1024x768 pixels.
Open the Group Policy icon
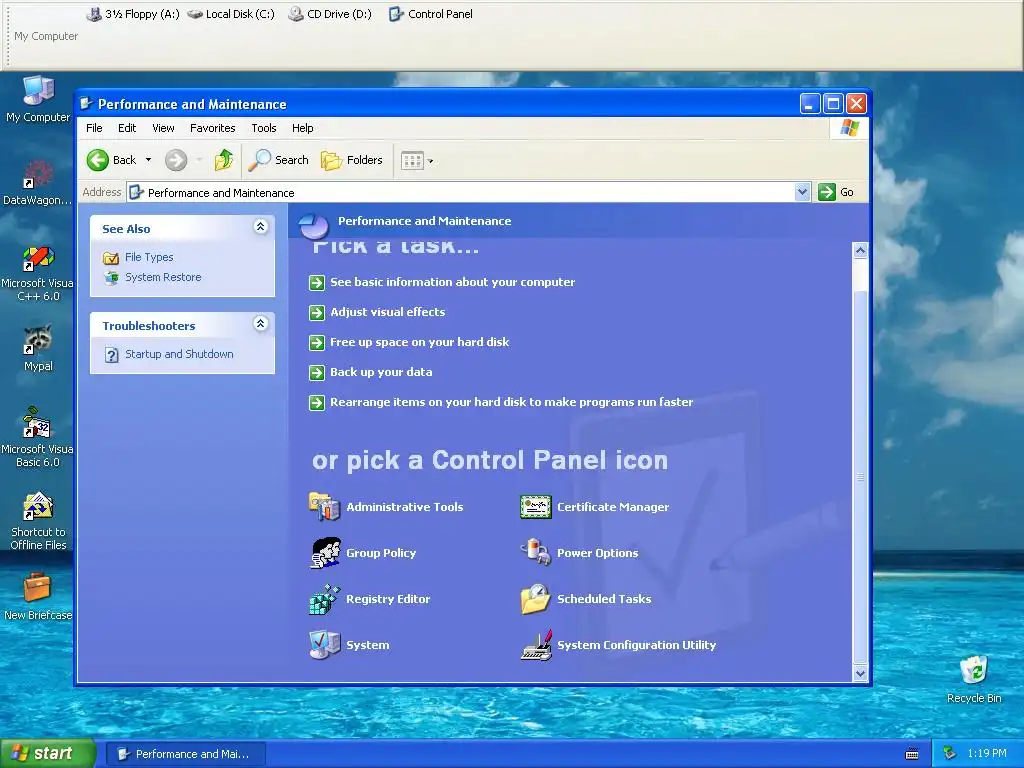pyautogui.click(x=325, y=552)
